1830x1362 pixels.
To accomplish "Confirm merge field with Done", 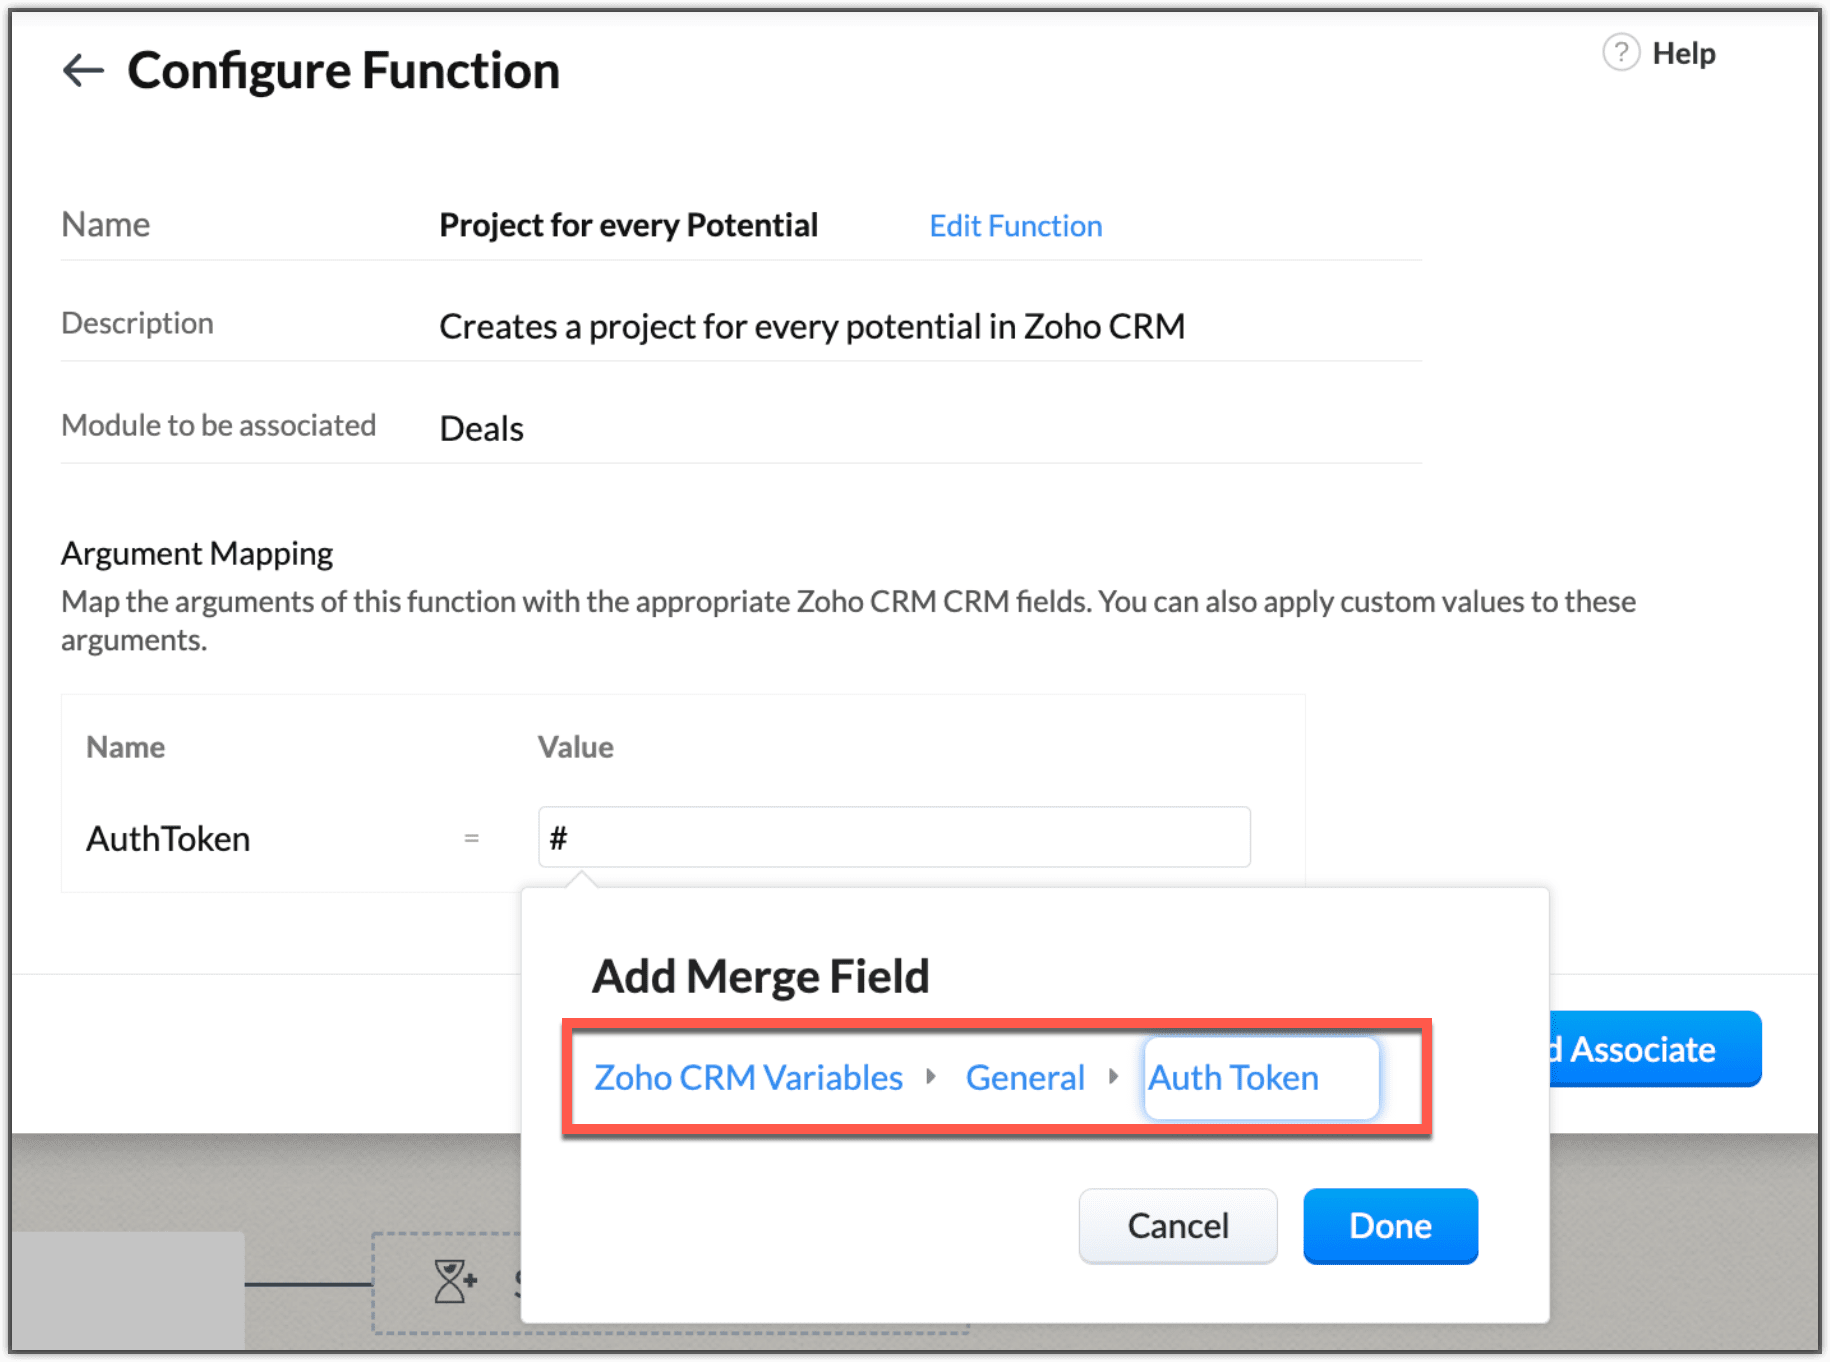I will point(1389,1226).
